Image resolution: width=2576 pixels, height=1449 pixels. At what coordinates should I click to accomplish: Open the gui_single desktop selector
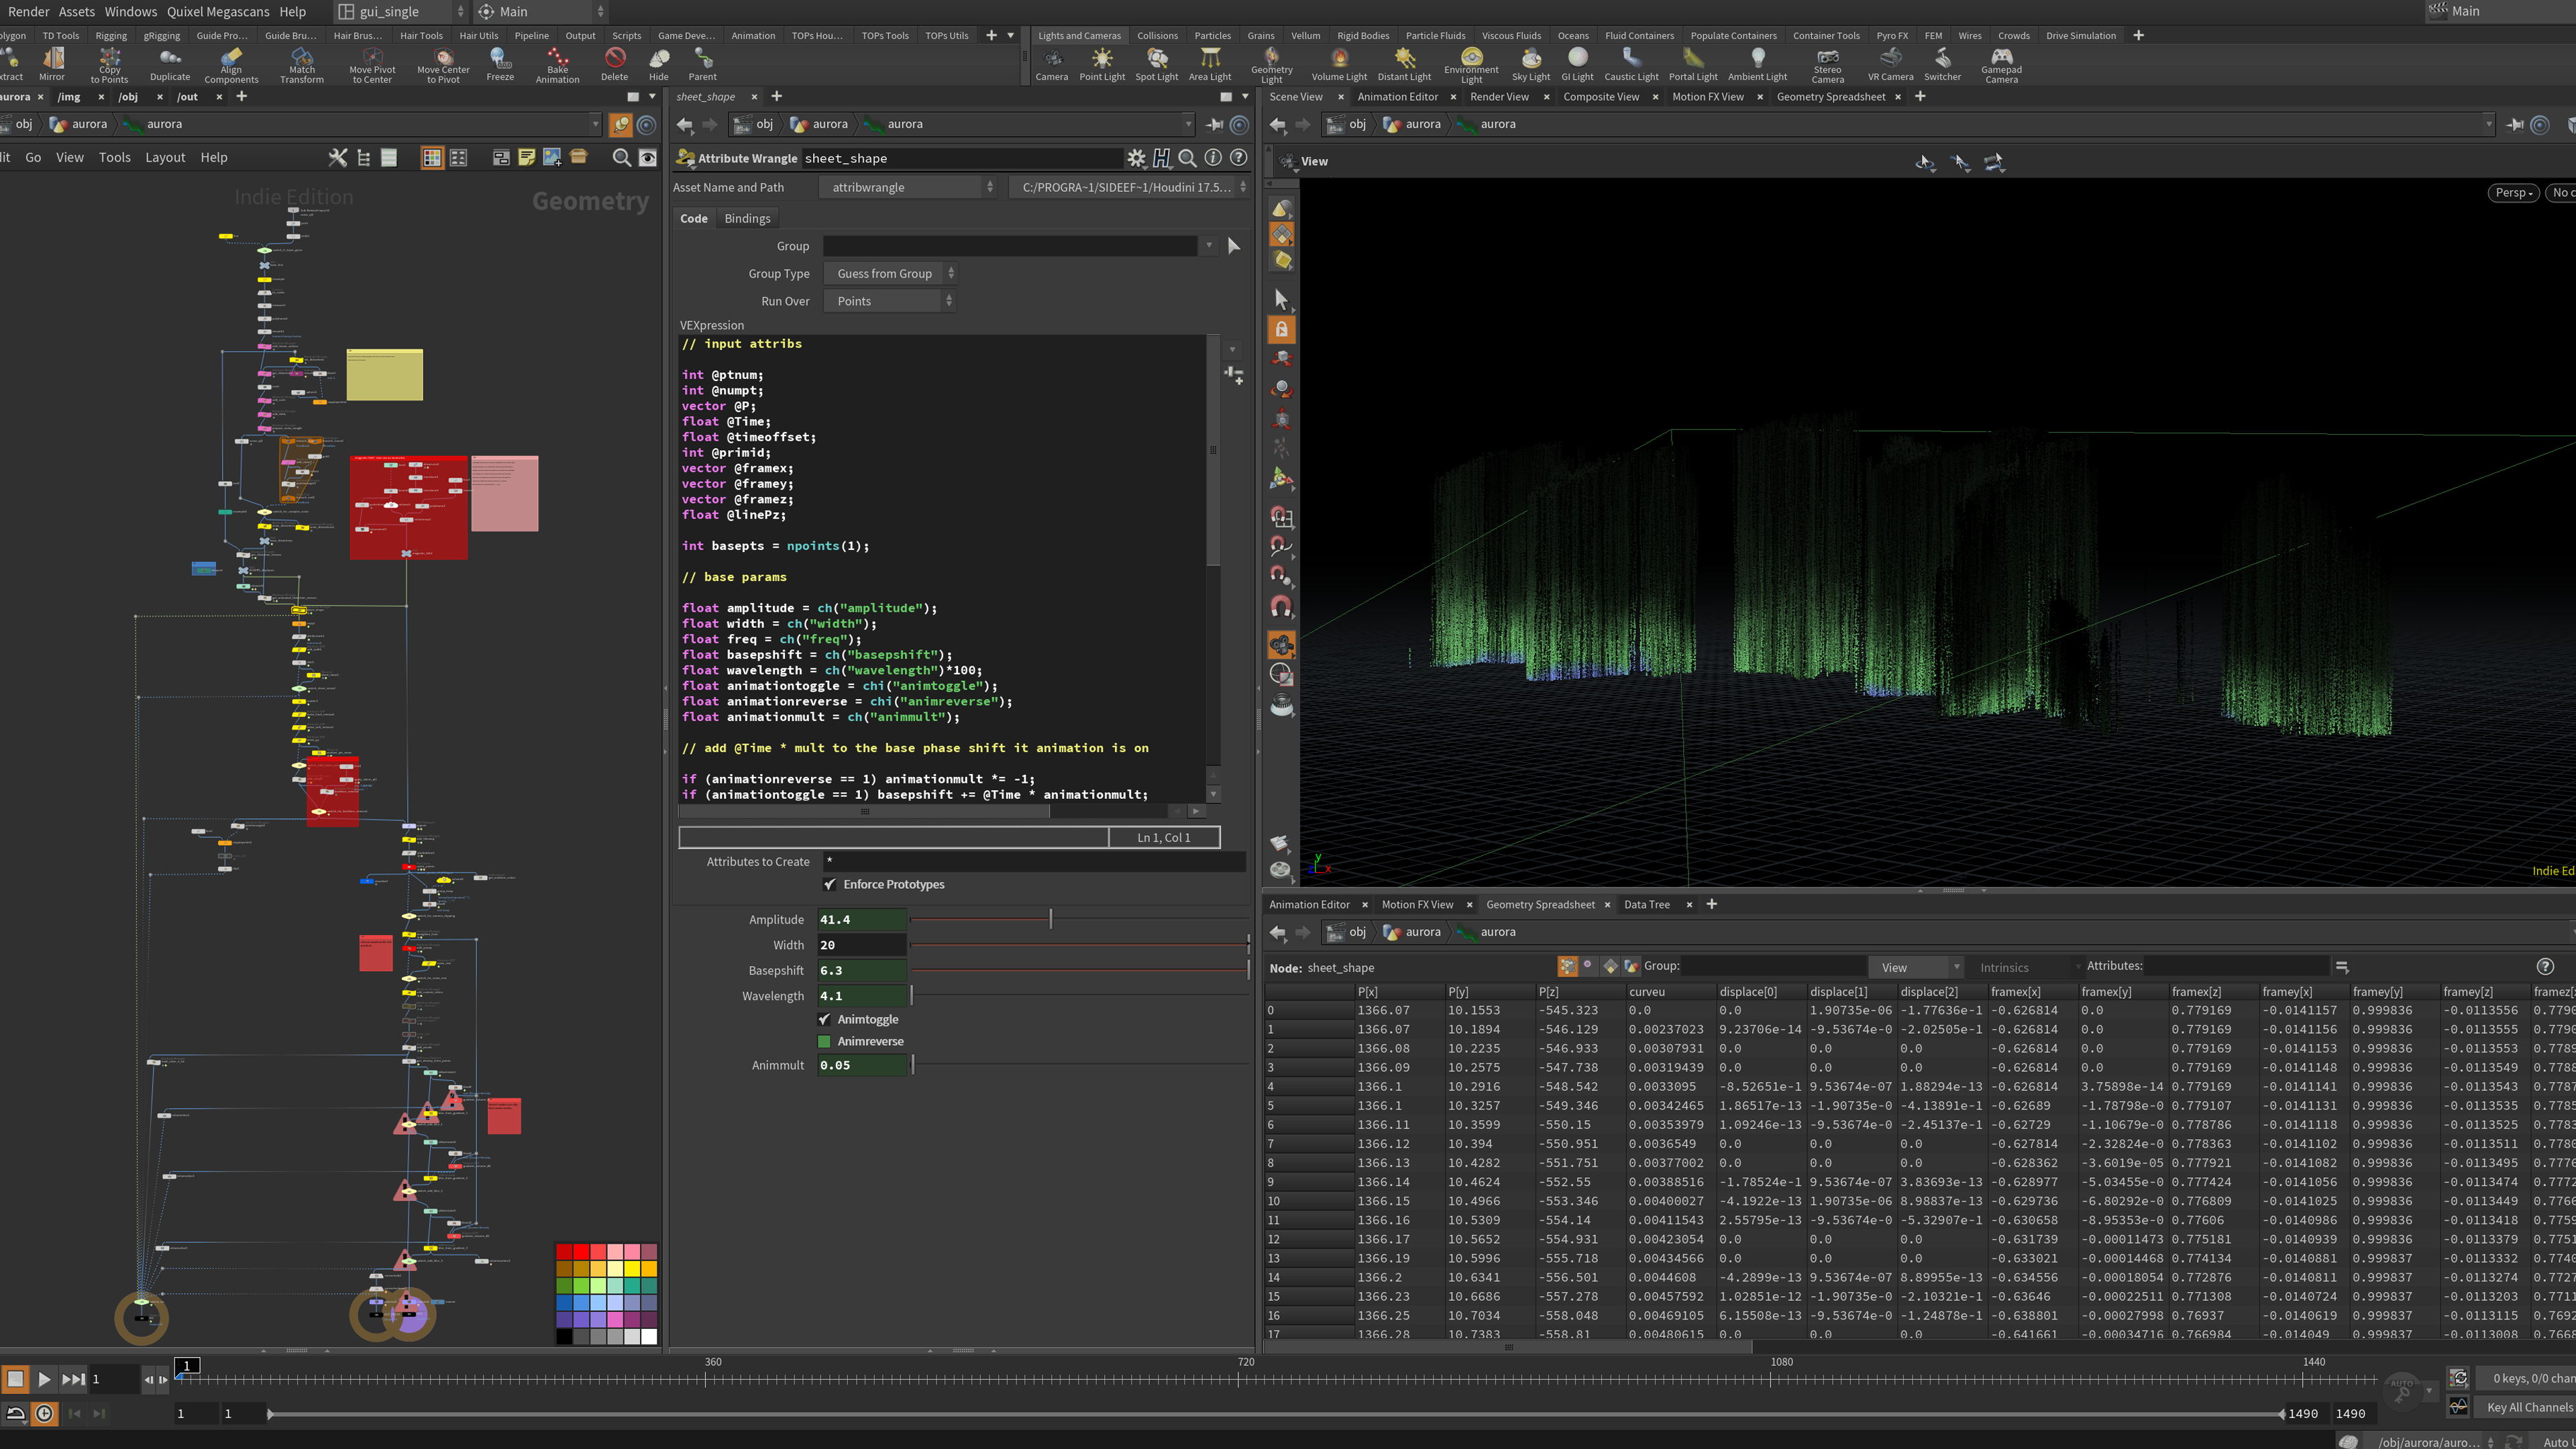[x=400, y=11]
